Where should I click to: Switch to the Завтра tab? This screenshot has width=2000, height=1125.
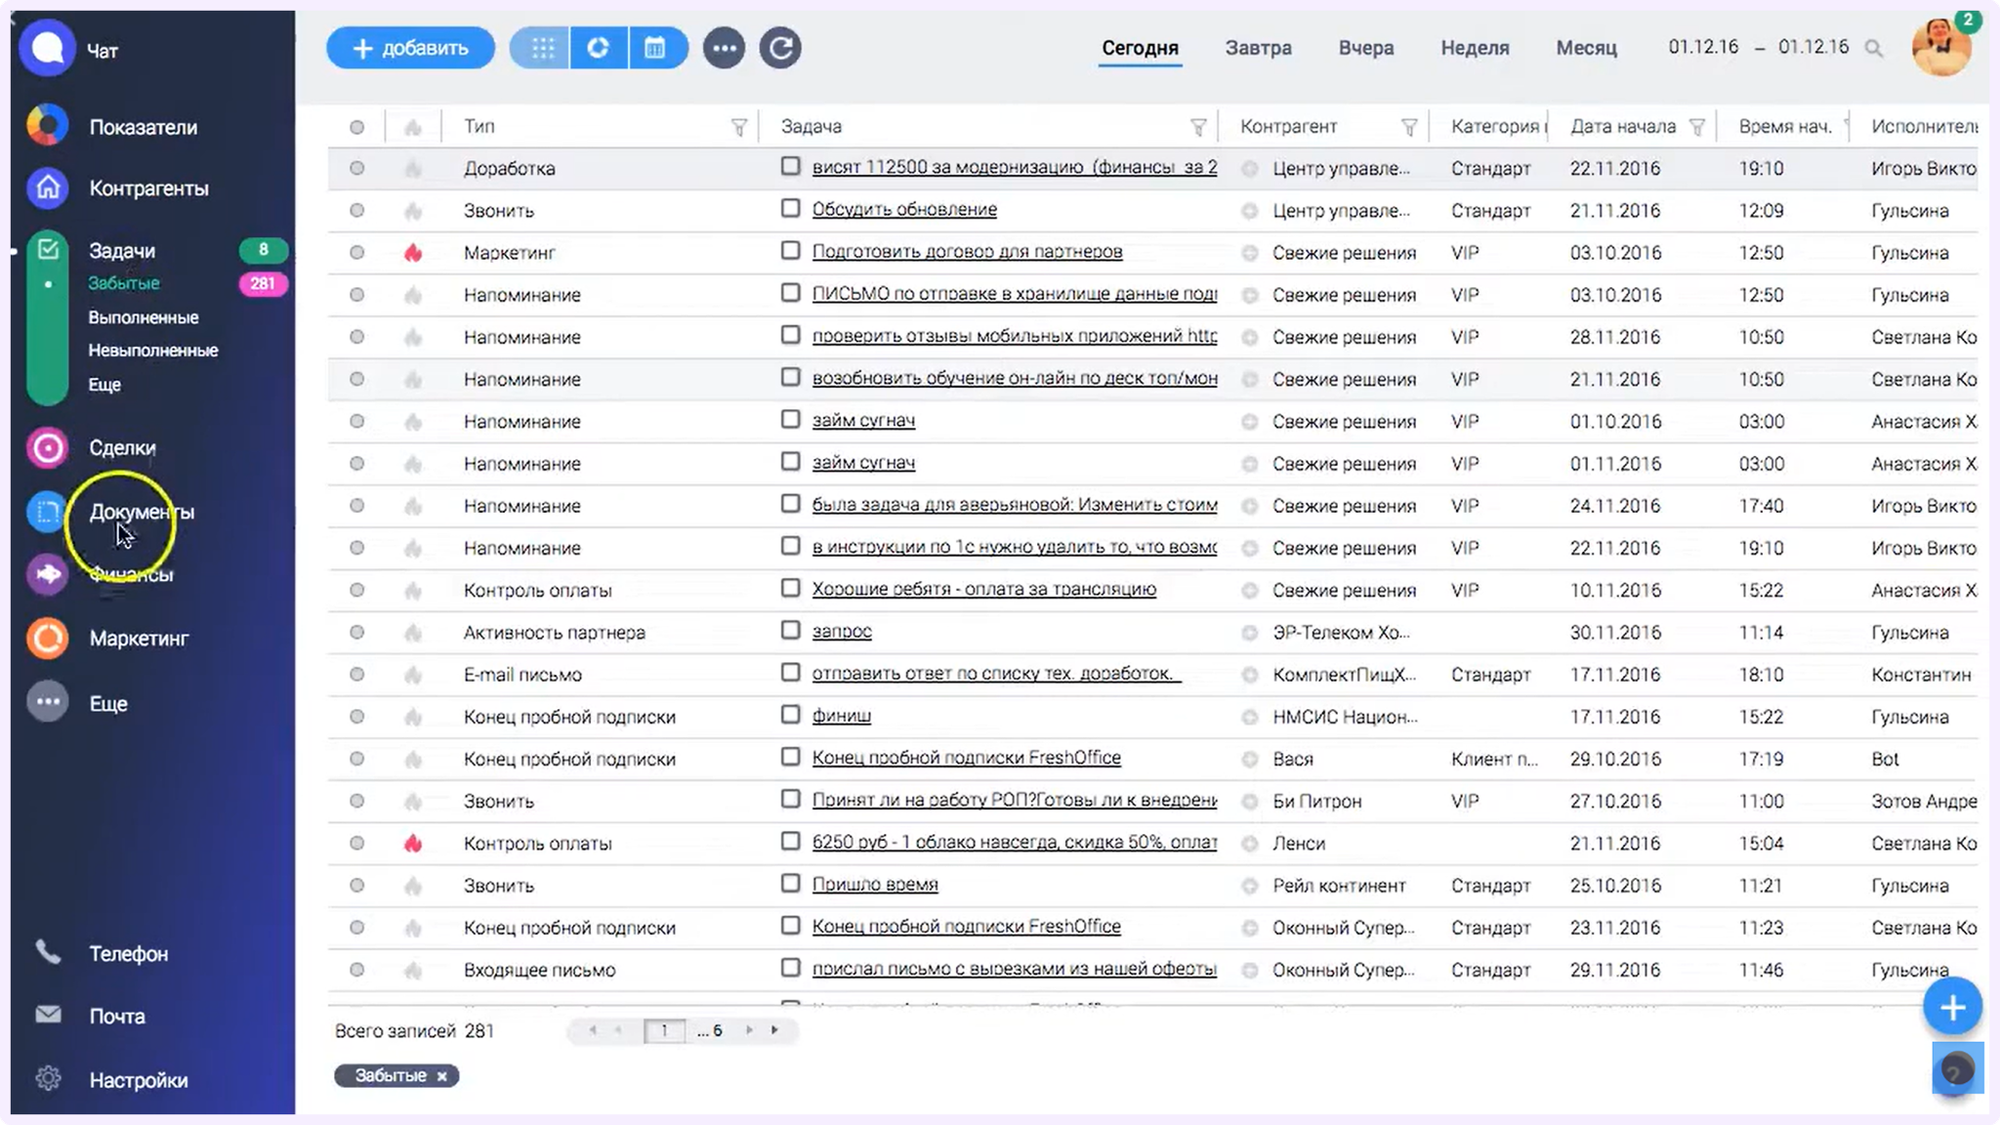point(1258,48)
